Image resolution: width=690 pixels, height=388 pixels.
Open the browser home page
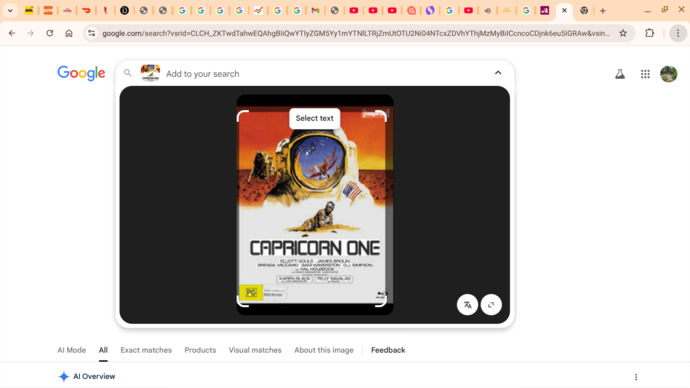[69, 33]
